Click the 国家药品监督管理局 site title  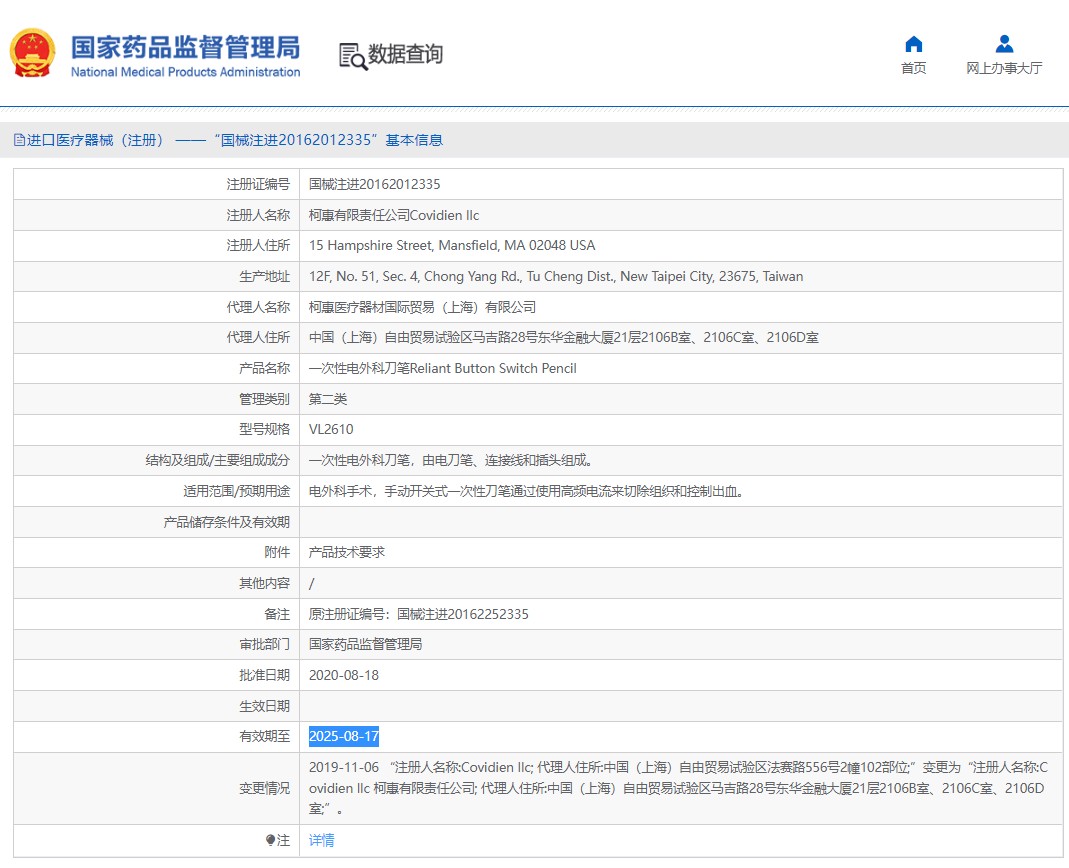[x=185, y=47]
